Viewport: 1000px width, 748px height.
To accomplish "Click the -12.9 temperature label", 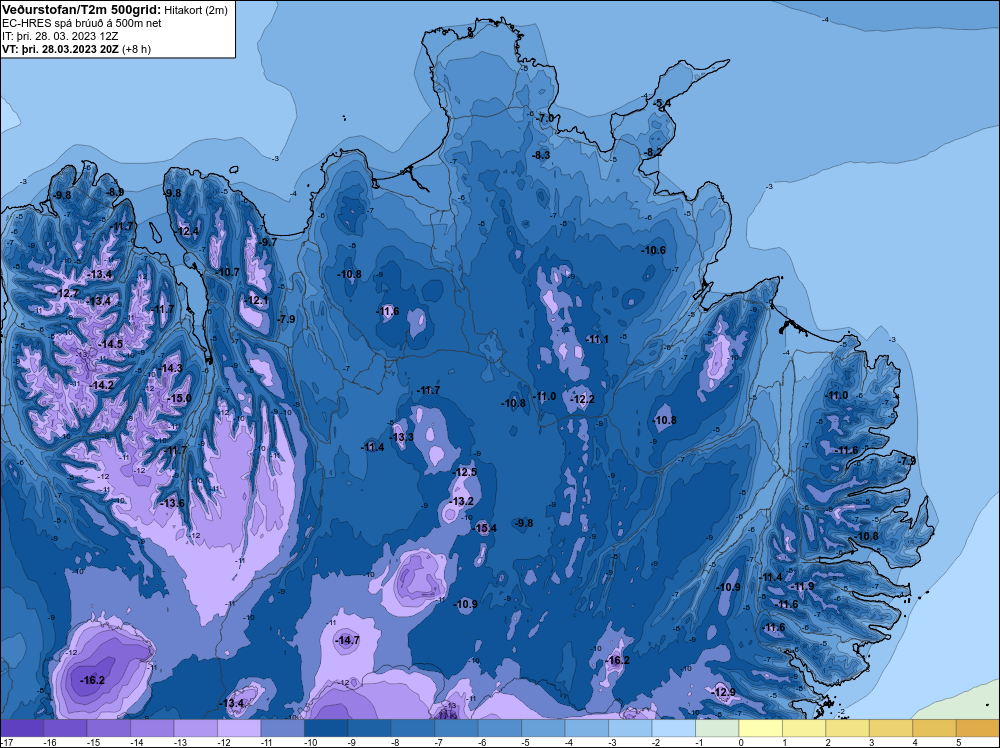I will point(724,692).
